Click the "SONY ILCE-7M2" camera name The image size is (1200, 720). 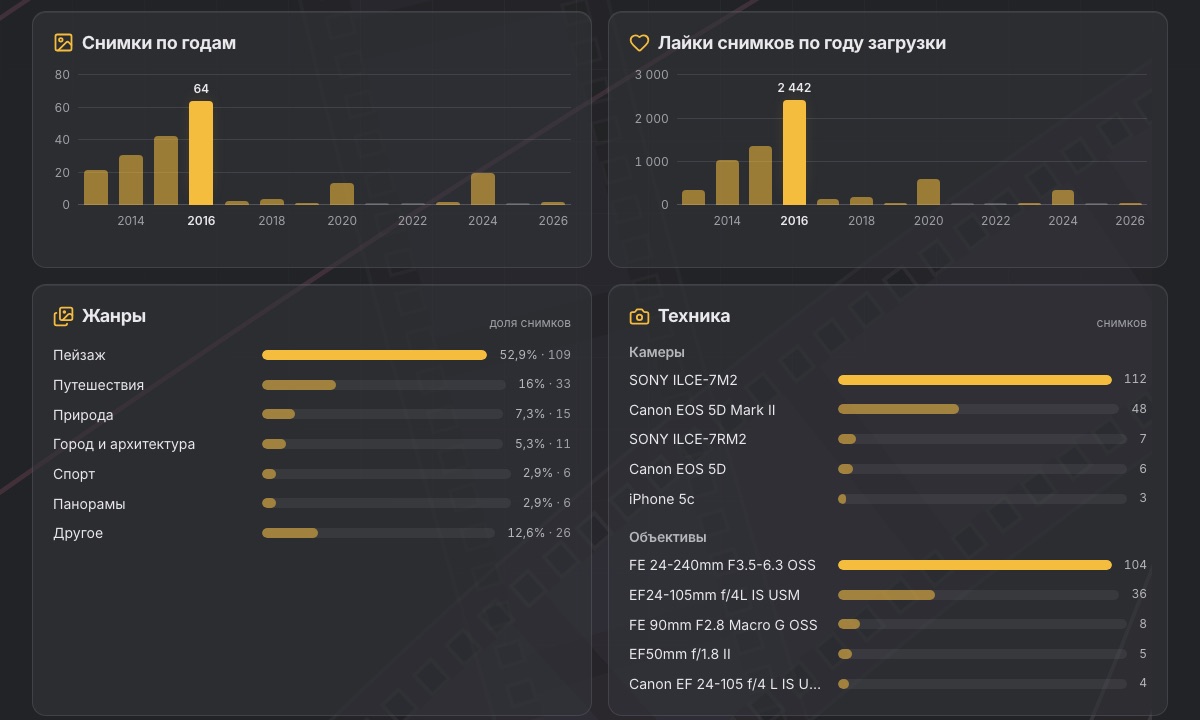click(x=683, y=380)
